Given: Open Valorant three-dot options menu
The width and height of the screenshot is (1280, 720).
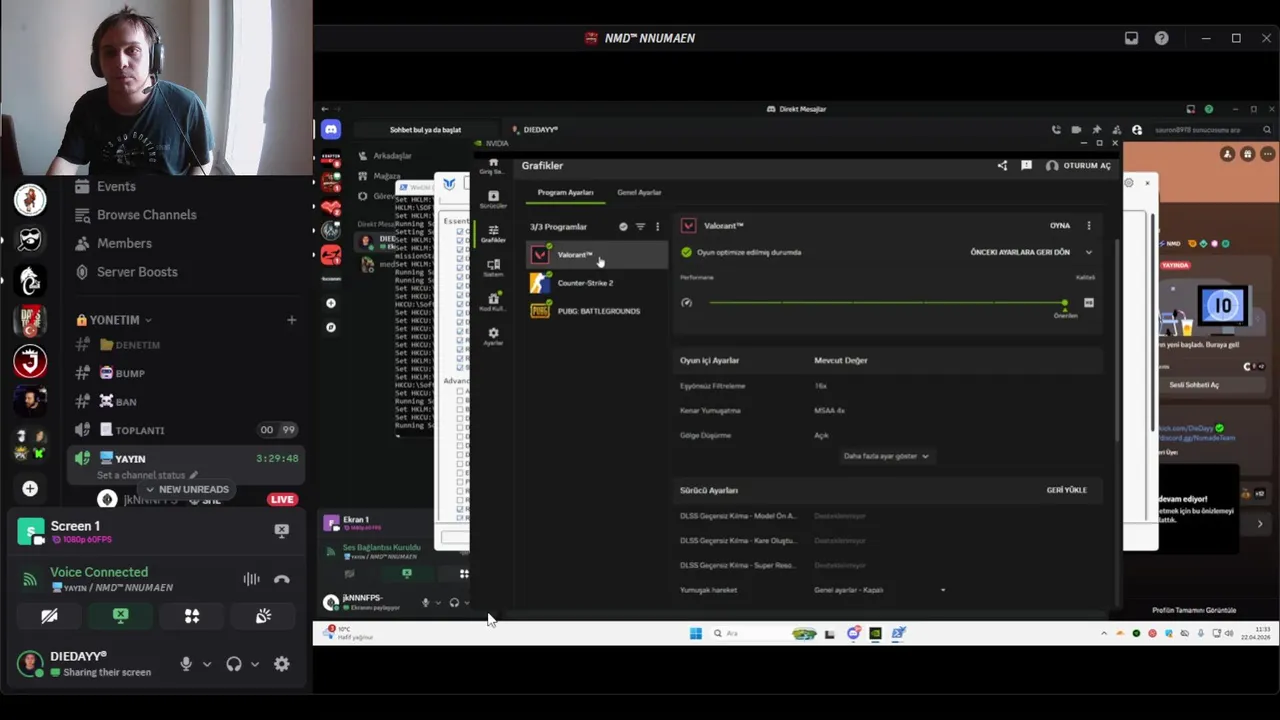Looking at the screenshot, I should [1089, 226].
